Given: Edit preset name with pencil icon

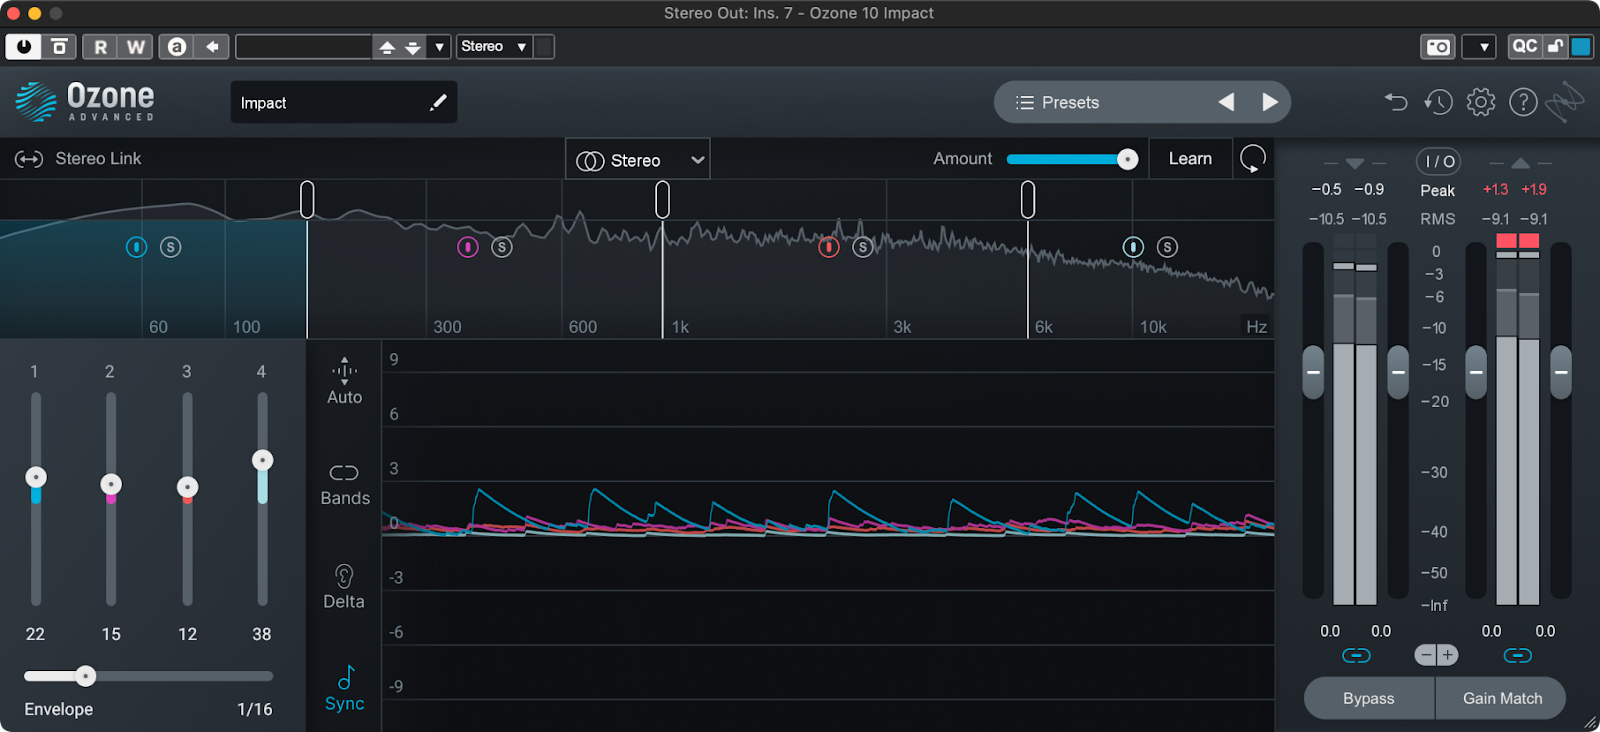Looking at the screenshot, I should (437, 103).
